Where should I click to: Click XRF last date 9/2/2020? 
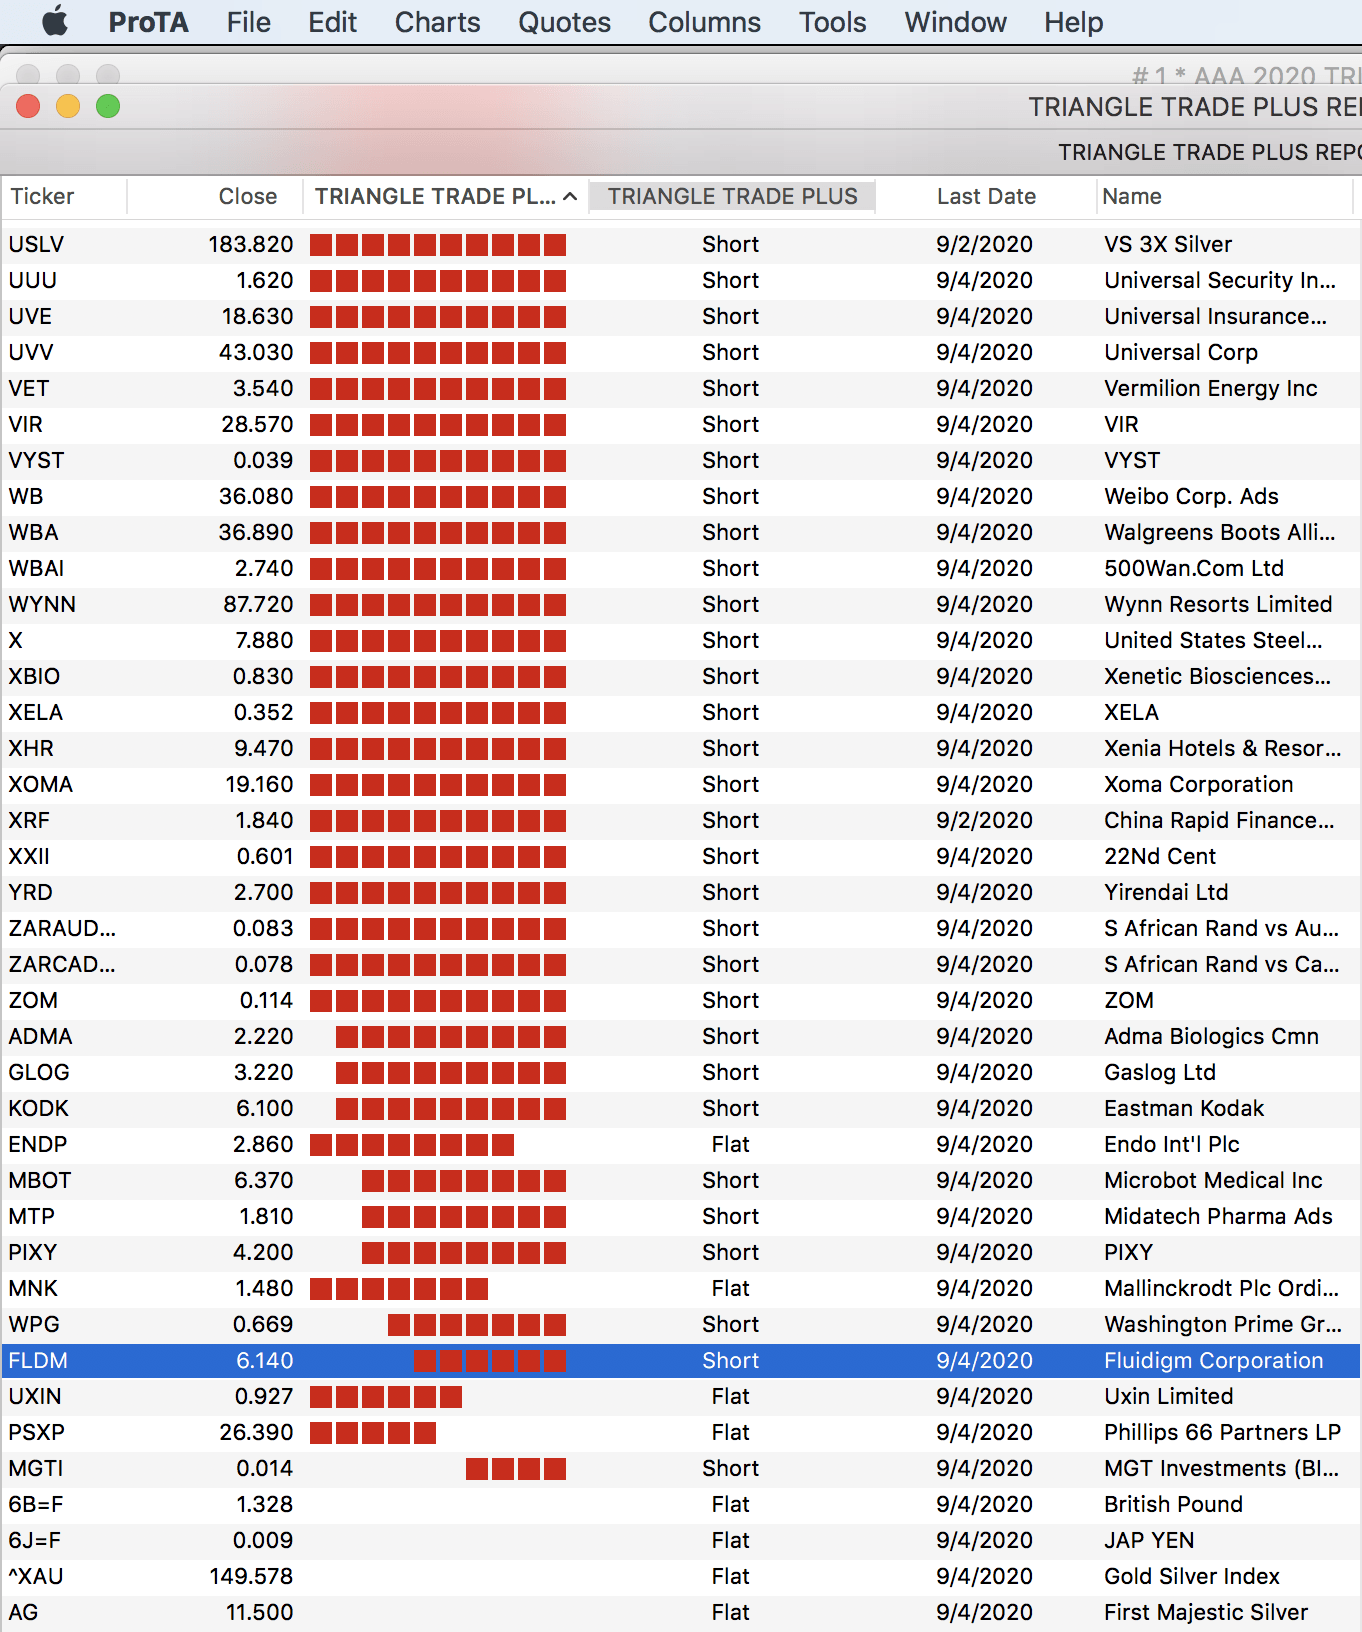click(984, 820)
